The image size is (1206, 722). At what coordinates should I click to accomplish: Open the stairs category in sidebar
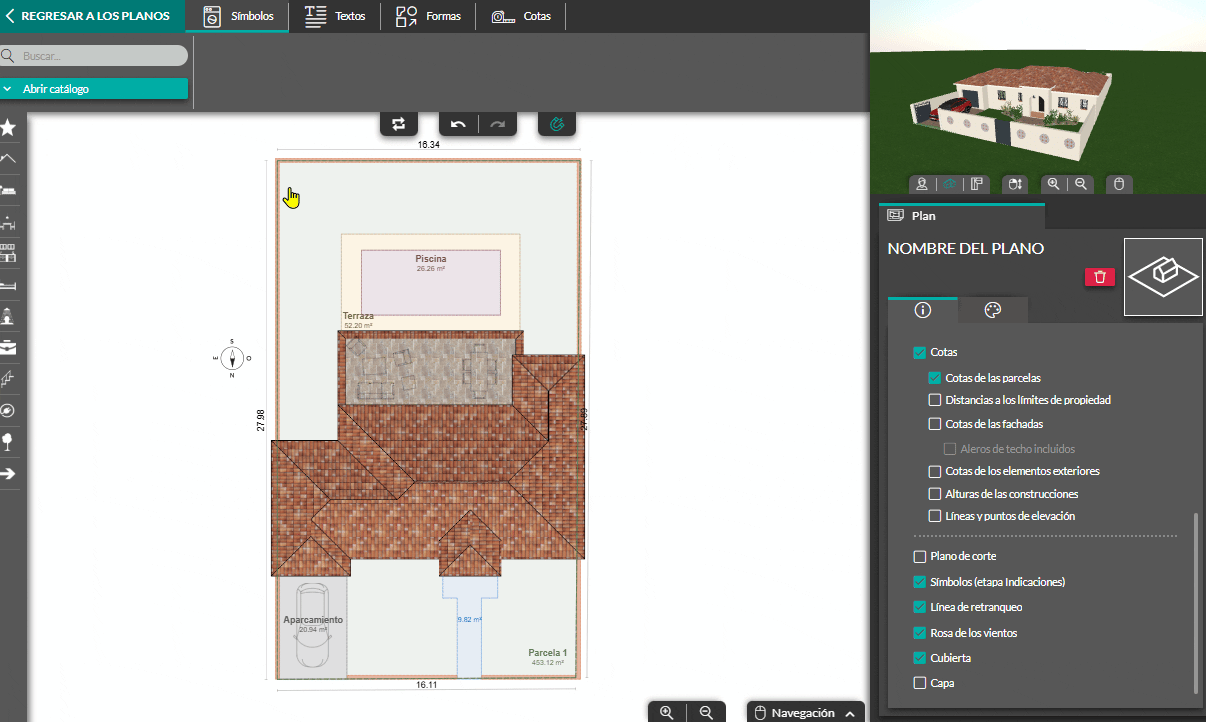[x=8, y=379]
